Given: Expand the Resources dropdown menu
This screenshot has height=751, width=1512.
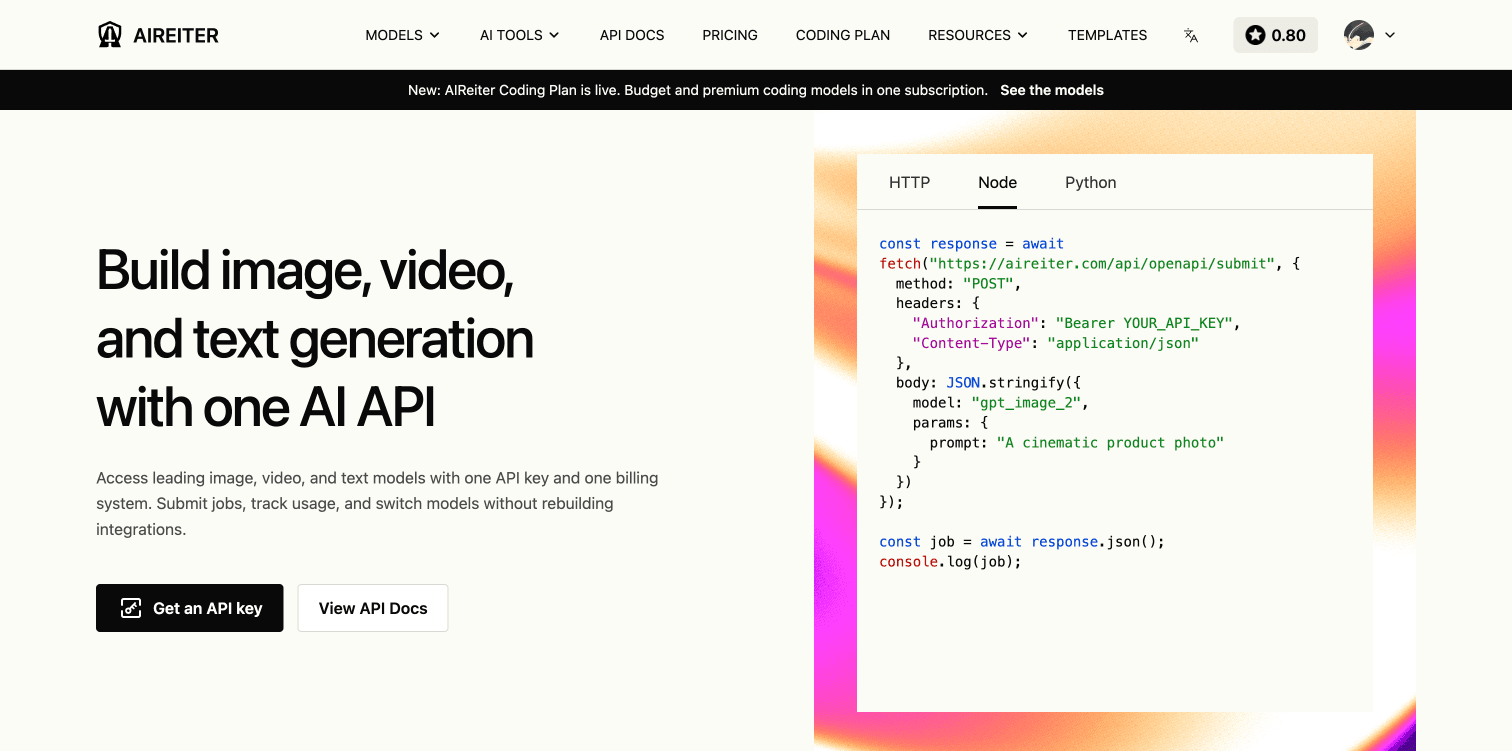Looking at the screenshot, I should (978, 35).
